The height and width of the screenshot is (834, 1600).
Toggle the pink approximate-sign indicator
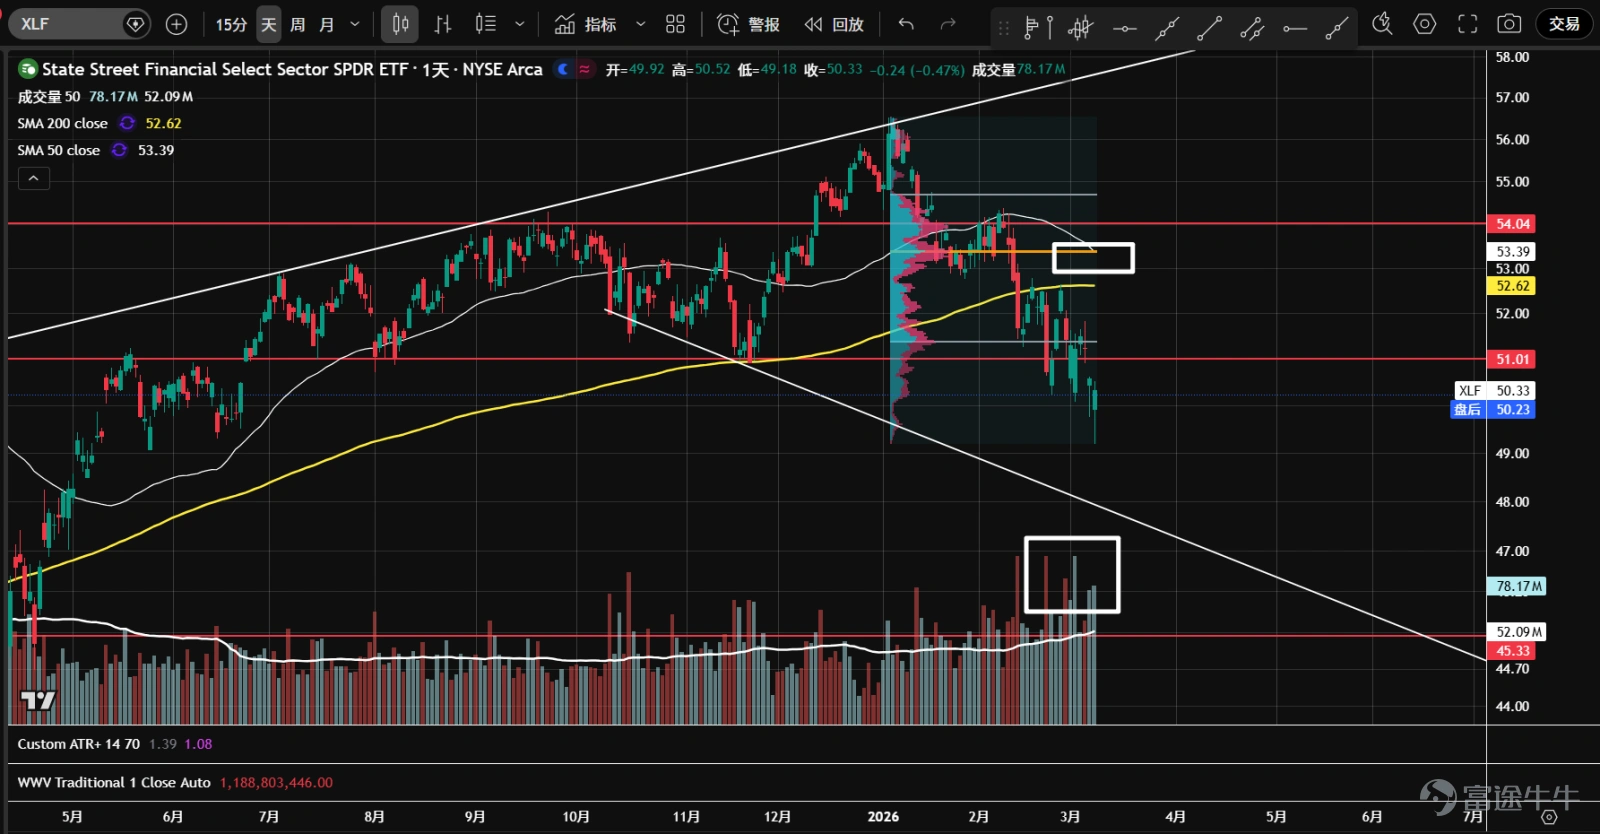(x=585, y=69)
